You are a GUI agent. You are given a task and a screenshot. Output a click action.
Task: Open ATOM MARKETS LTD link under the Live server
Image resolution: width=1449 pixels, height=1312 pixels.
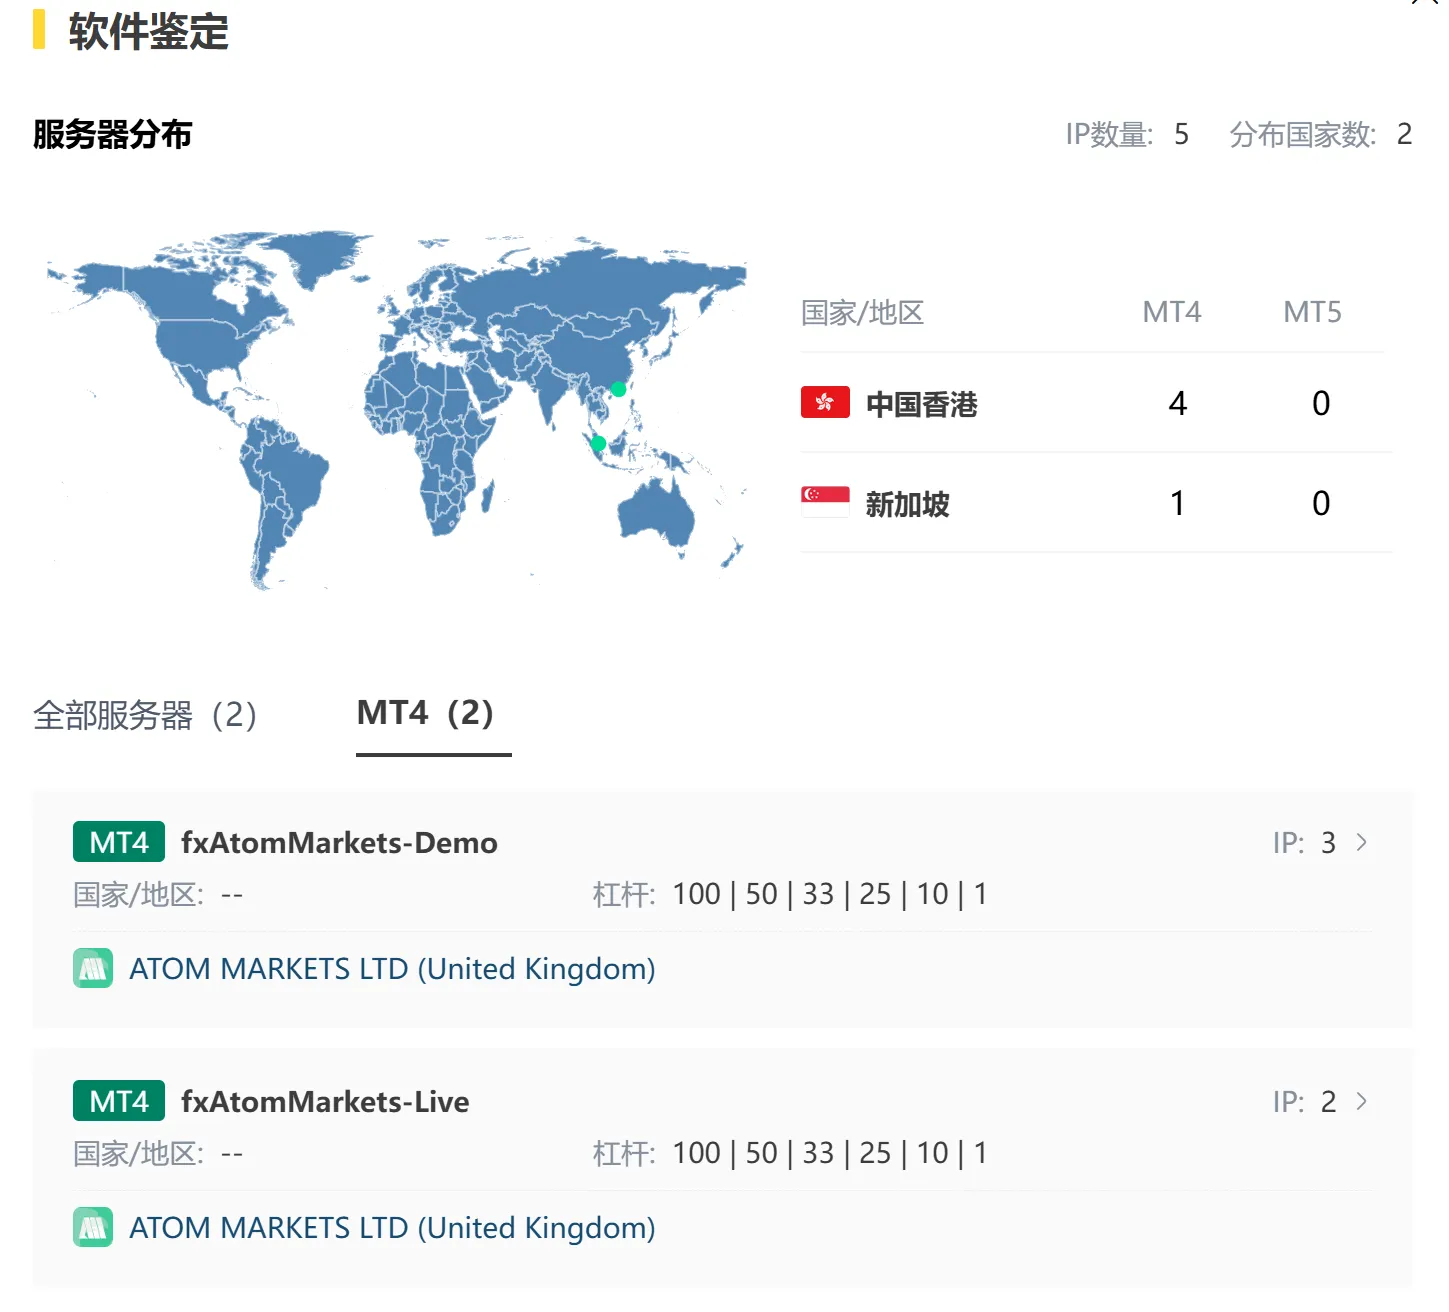point(392,1227)
